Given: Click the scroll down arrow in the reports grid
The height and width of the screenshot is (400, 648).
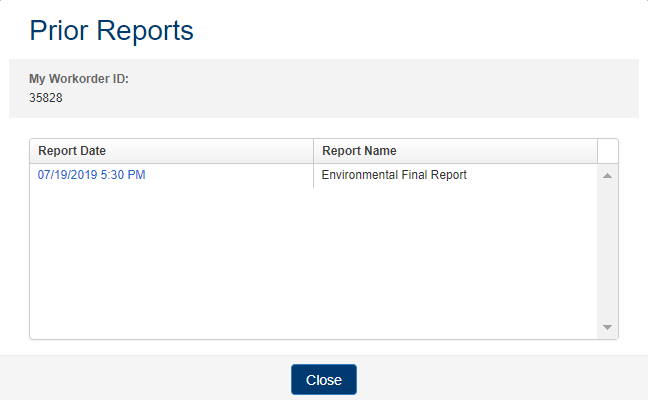Looking at the screenshot, I should coord(607,328).
